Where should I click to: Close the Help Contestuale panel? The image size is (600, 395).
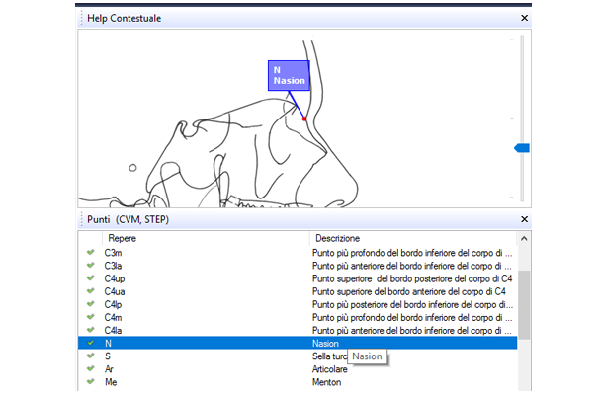524,18
